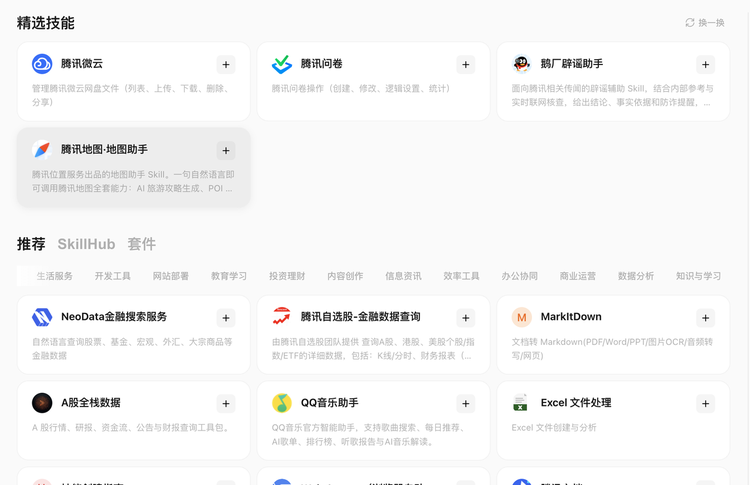Add Excel 文件处理 with plus button
750x485 pixels.
pos(706,404)
